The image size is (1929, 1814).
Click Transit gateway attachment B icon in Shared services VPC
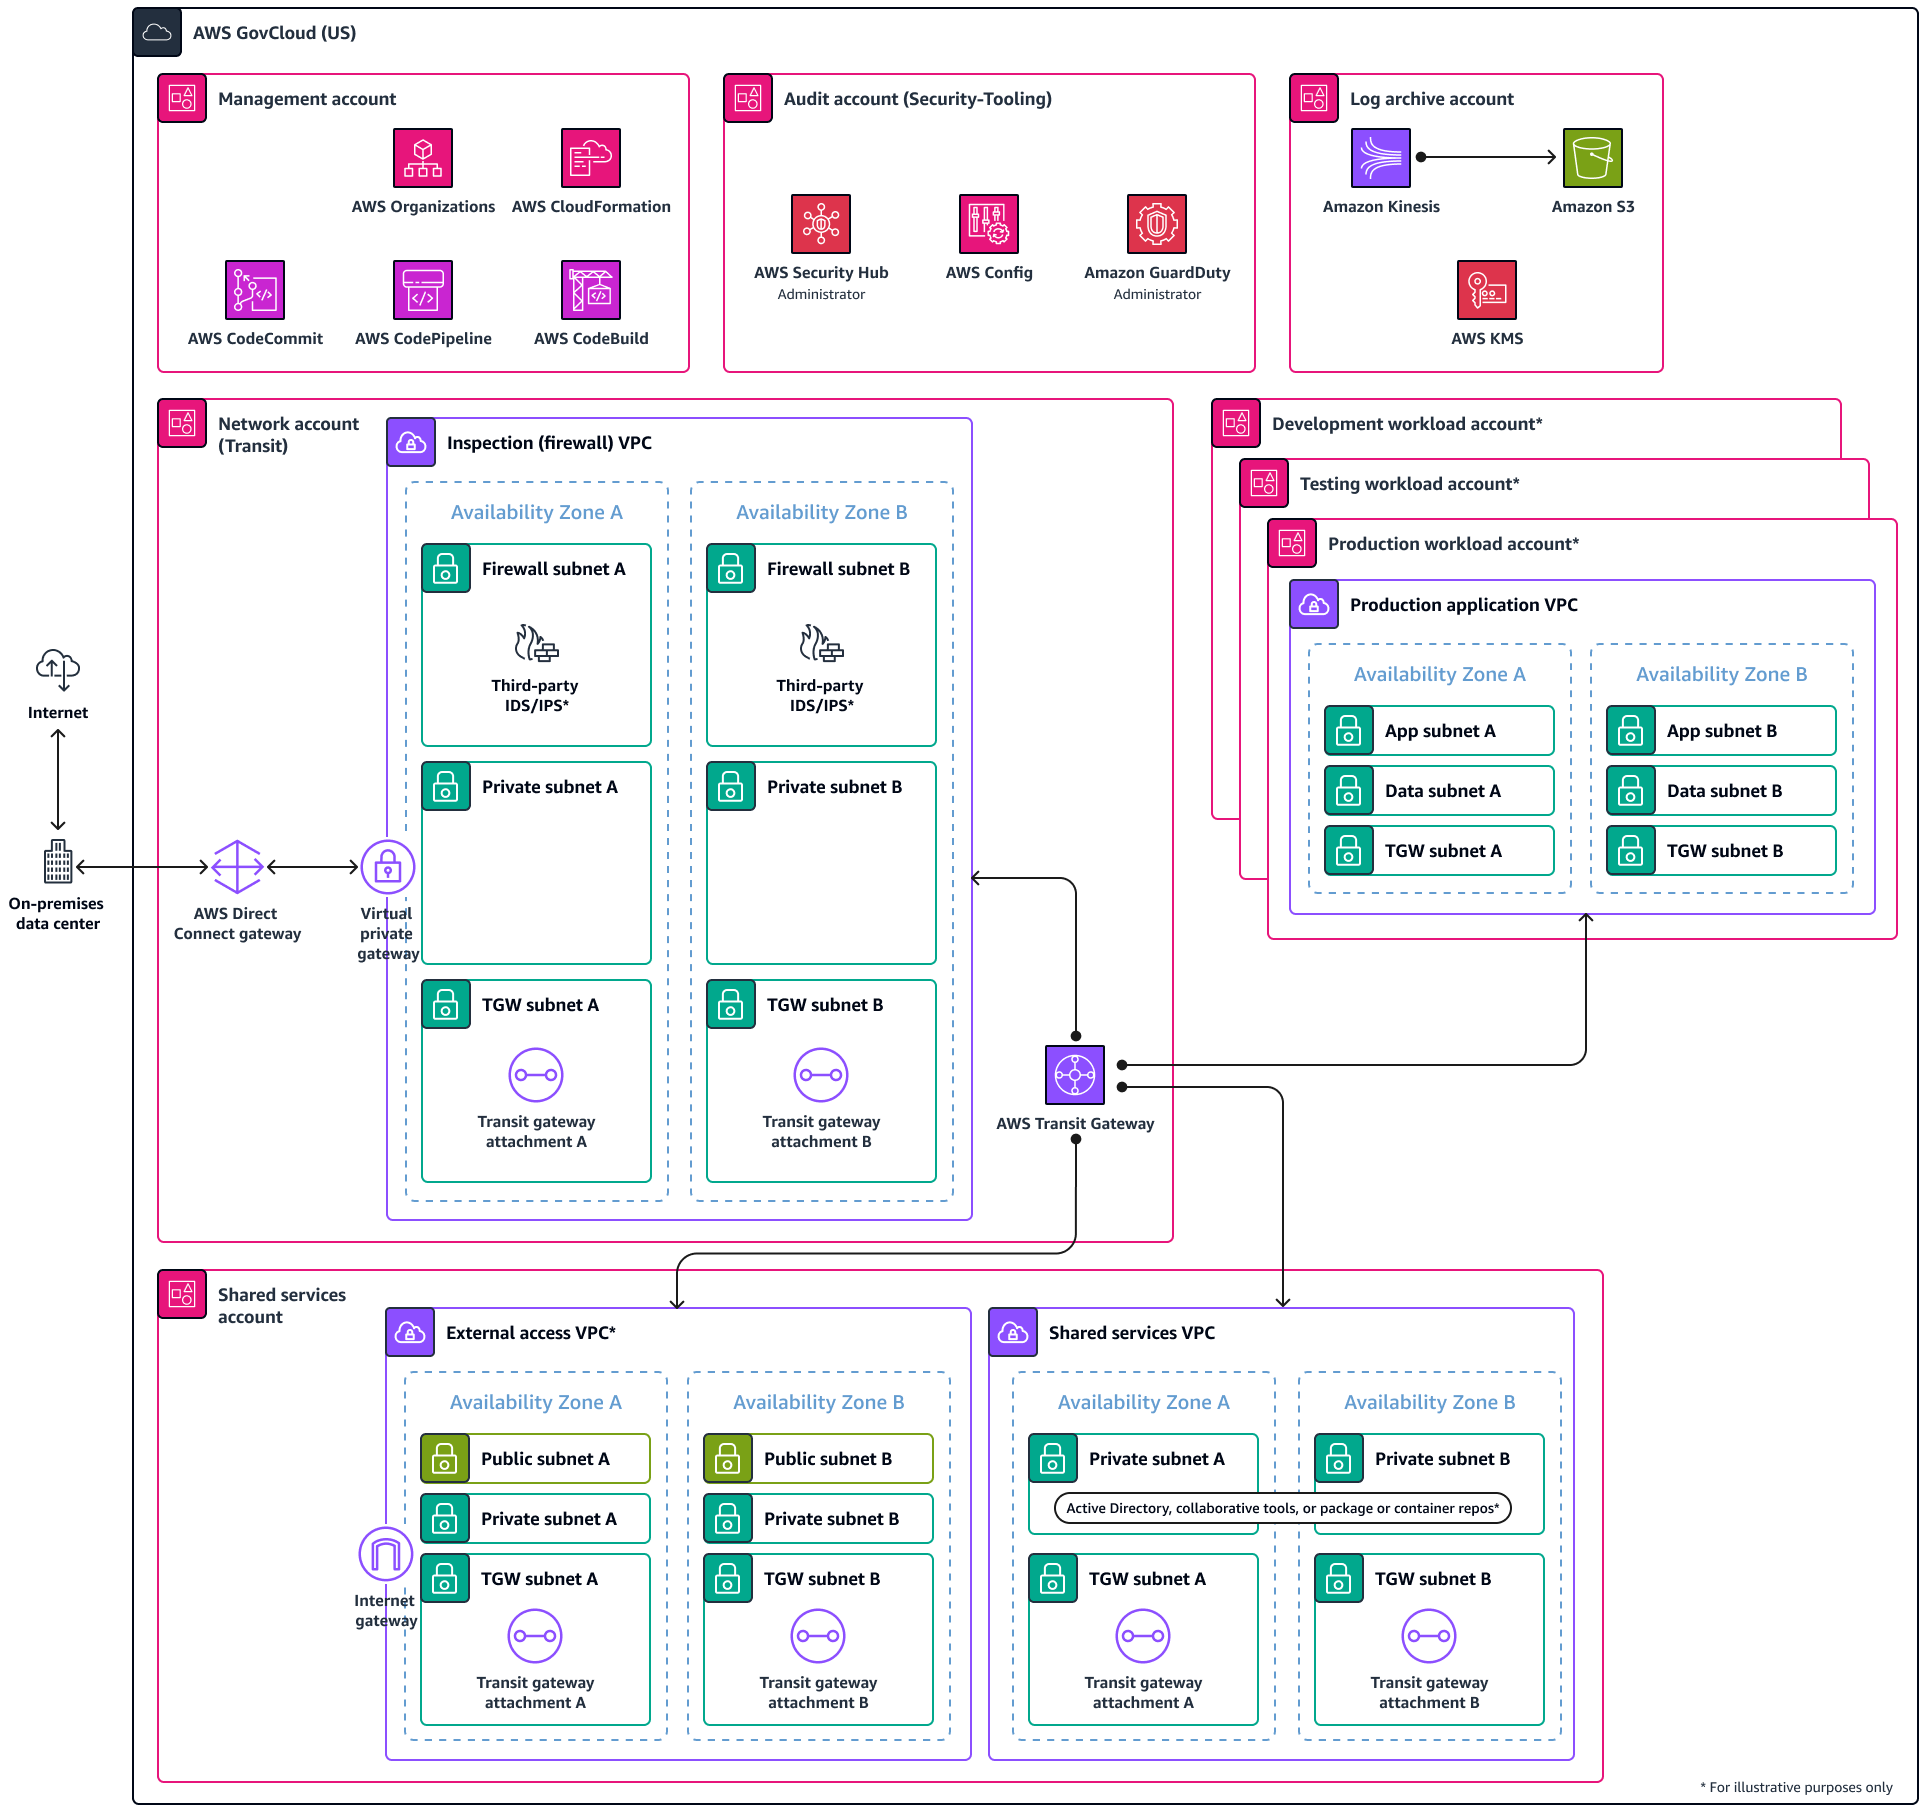coord(1429,1636)
